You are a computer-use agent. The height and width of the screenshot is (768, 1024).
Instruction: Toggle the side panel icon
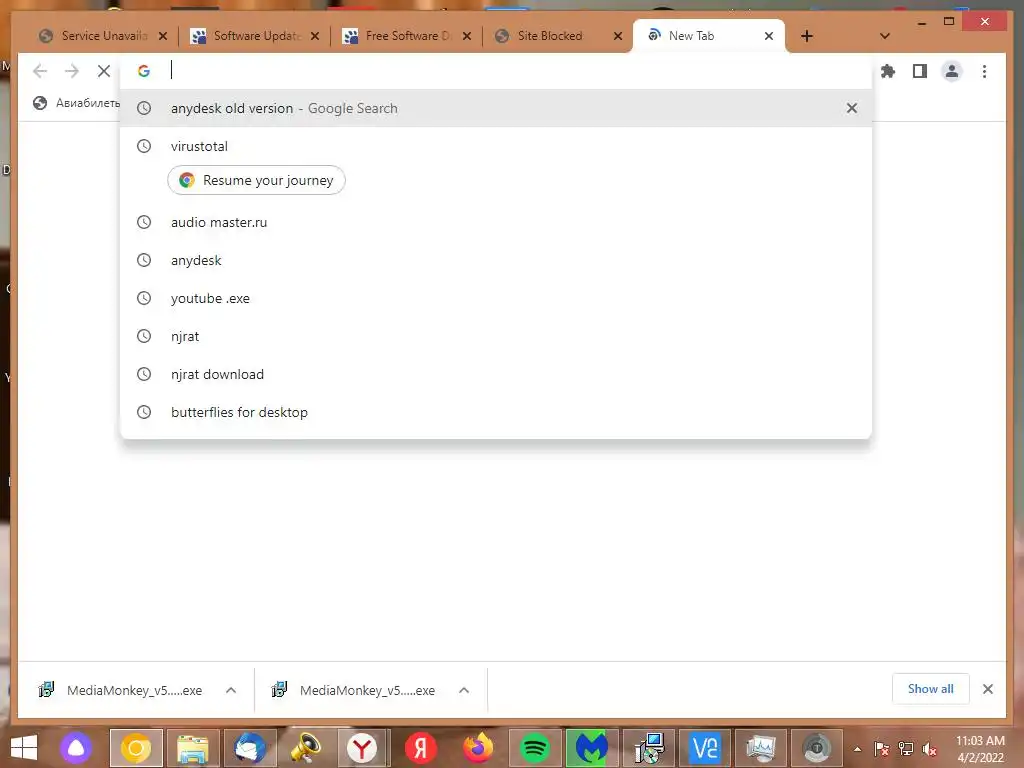[x=920, y=71]
